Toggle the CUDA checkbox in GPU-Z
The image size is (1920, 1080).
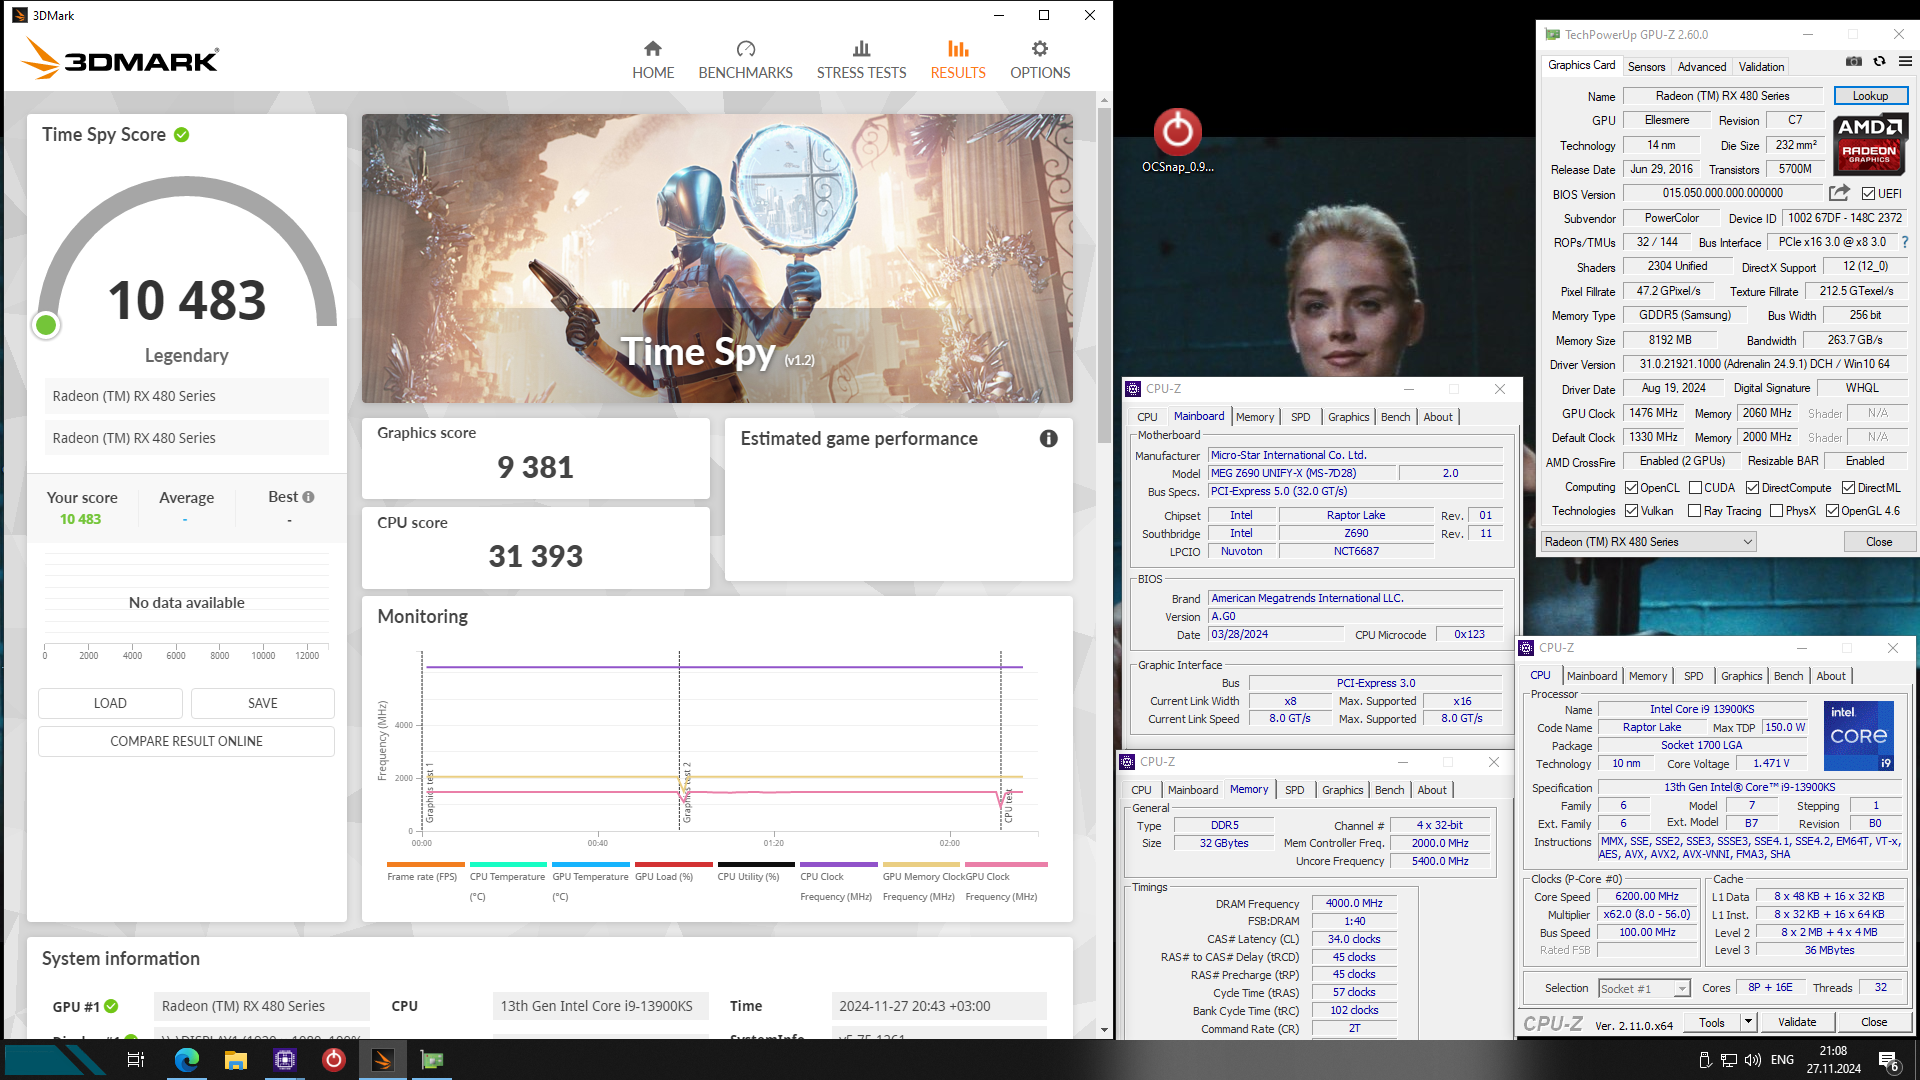pyautogui.click(x=1696, y=488)
